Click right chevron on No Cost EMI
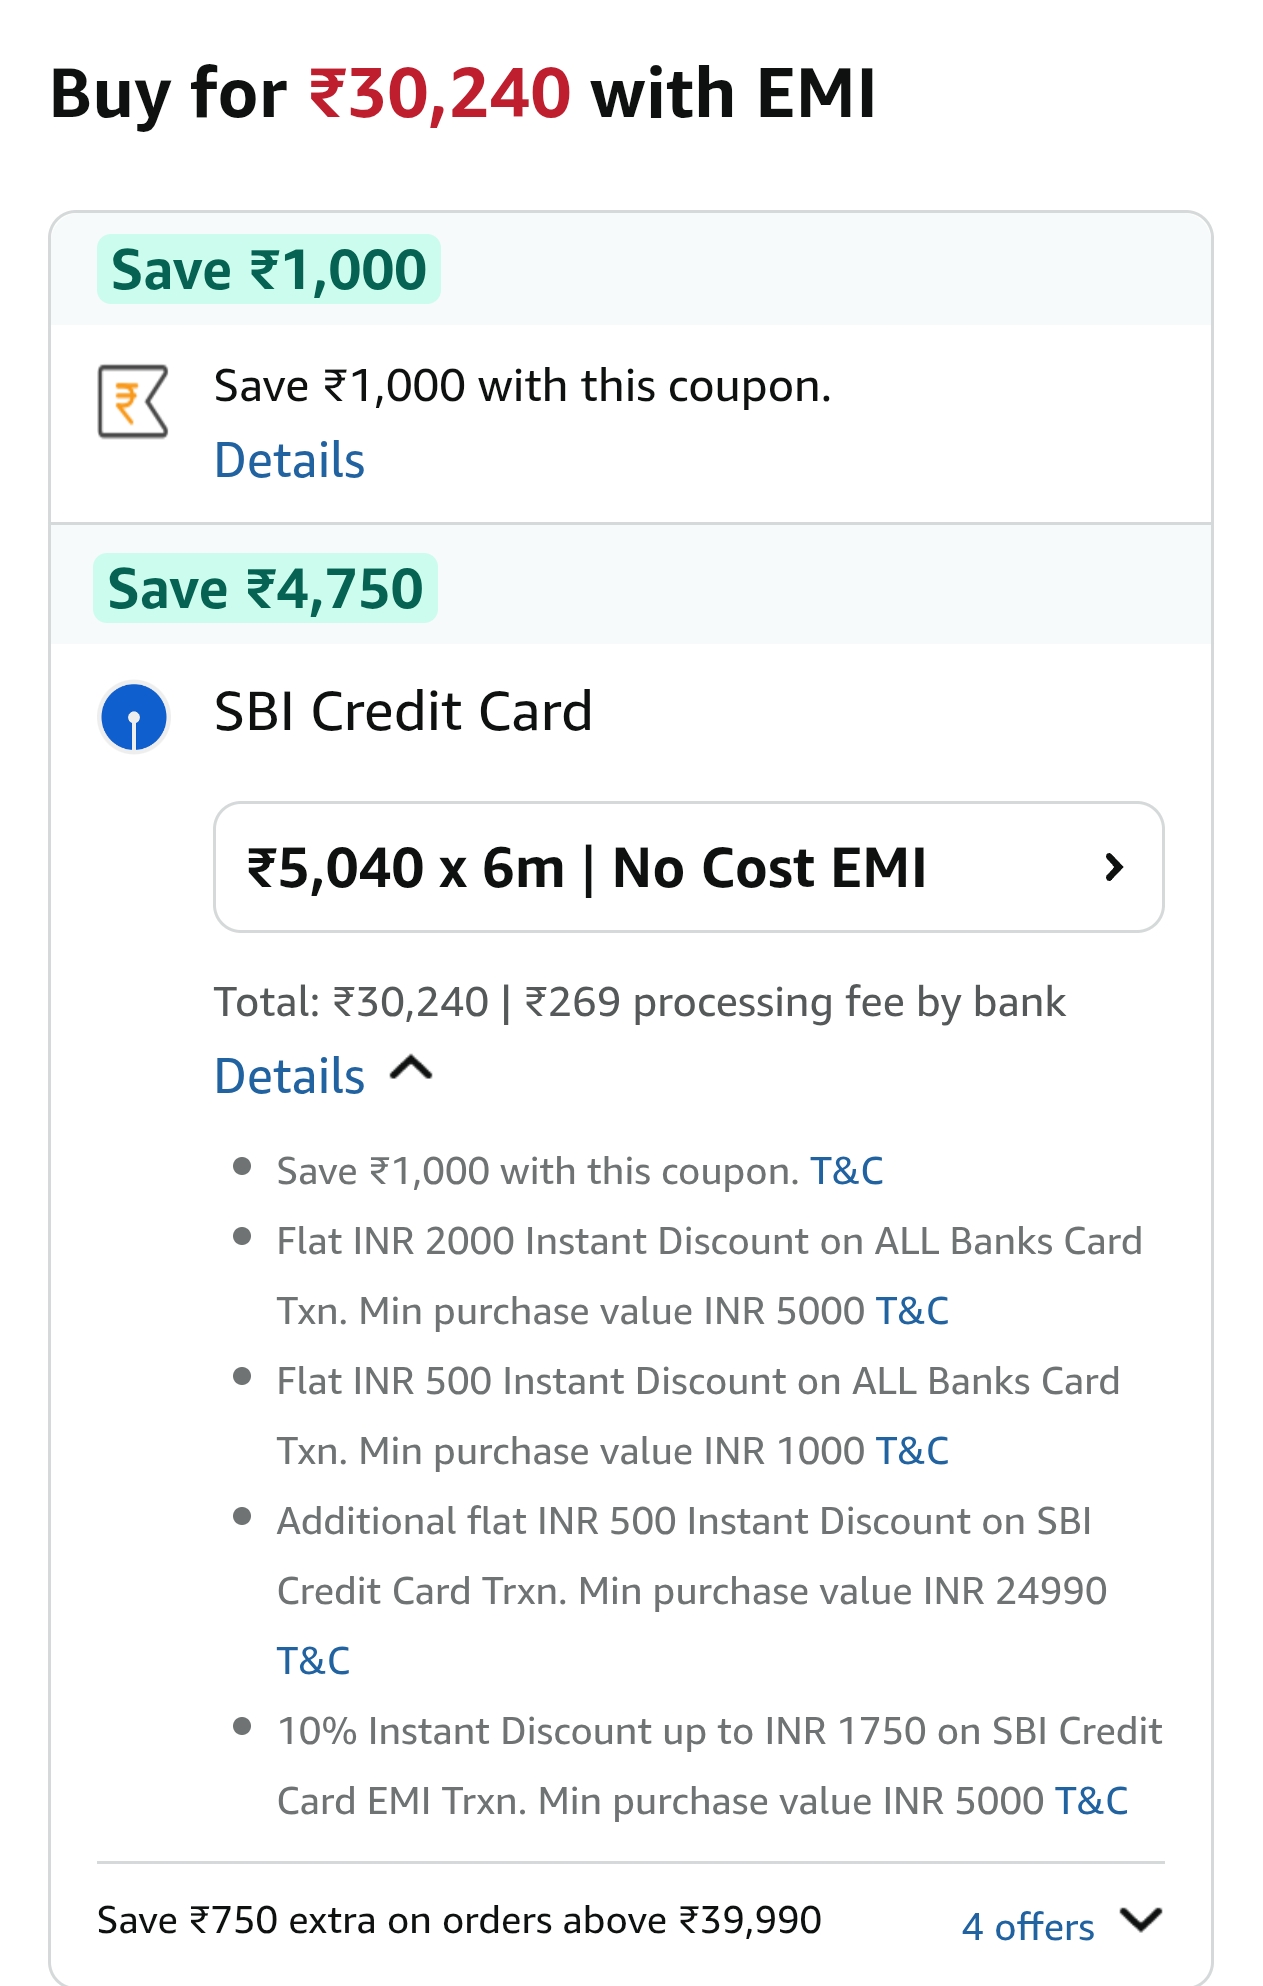This screenshot has width=1263, height=1986. tap(1114, 867)
